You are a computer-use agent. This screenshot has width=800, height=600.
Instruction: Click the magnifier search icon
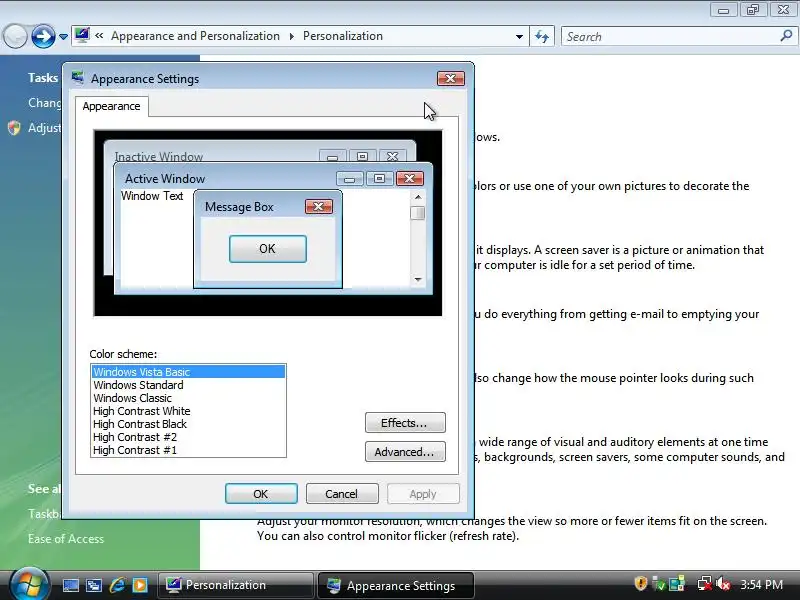point(786,36)
